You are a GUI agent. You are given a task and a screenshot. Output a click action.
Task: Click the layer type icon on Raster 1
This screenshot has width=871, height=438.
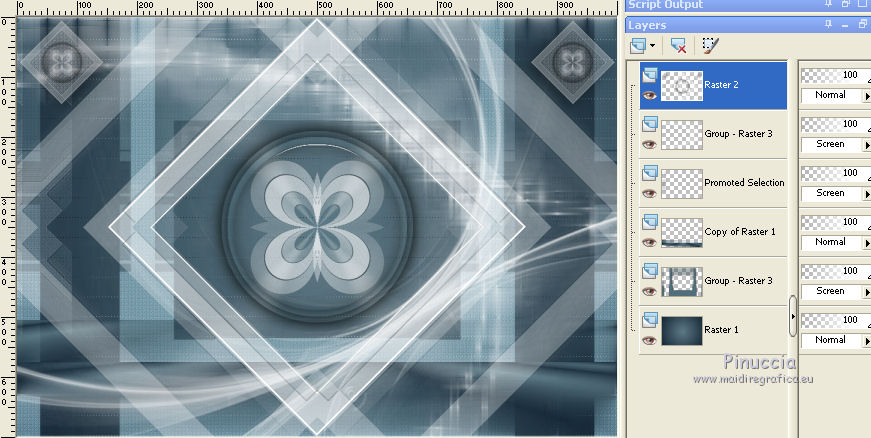point(649,319)
